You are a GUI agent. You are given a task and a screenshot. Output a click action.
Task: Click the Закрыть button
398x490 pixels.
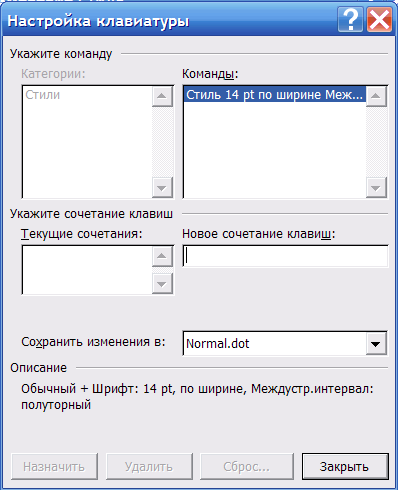pyautogui.click(x=345, y=466)
